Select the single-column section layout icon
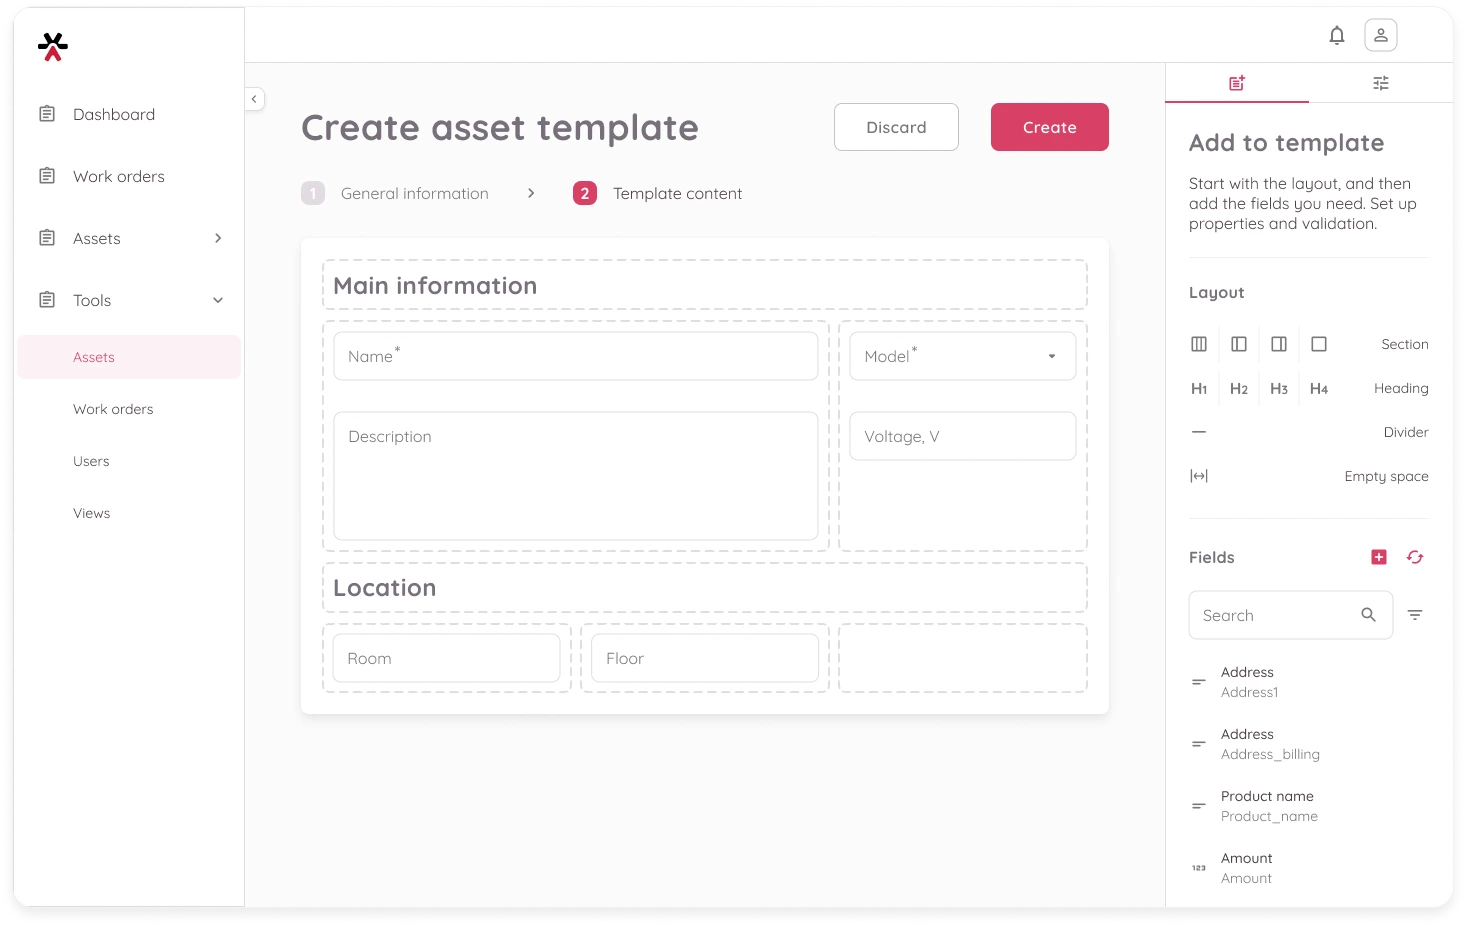1466x926 pixels. (x=1319, y=344)
